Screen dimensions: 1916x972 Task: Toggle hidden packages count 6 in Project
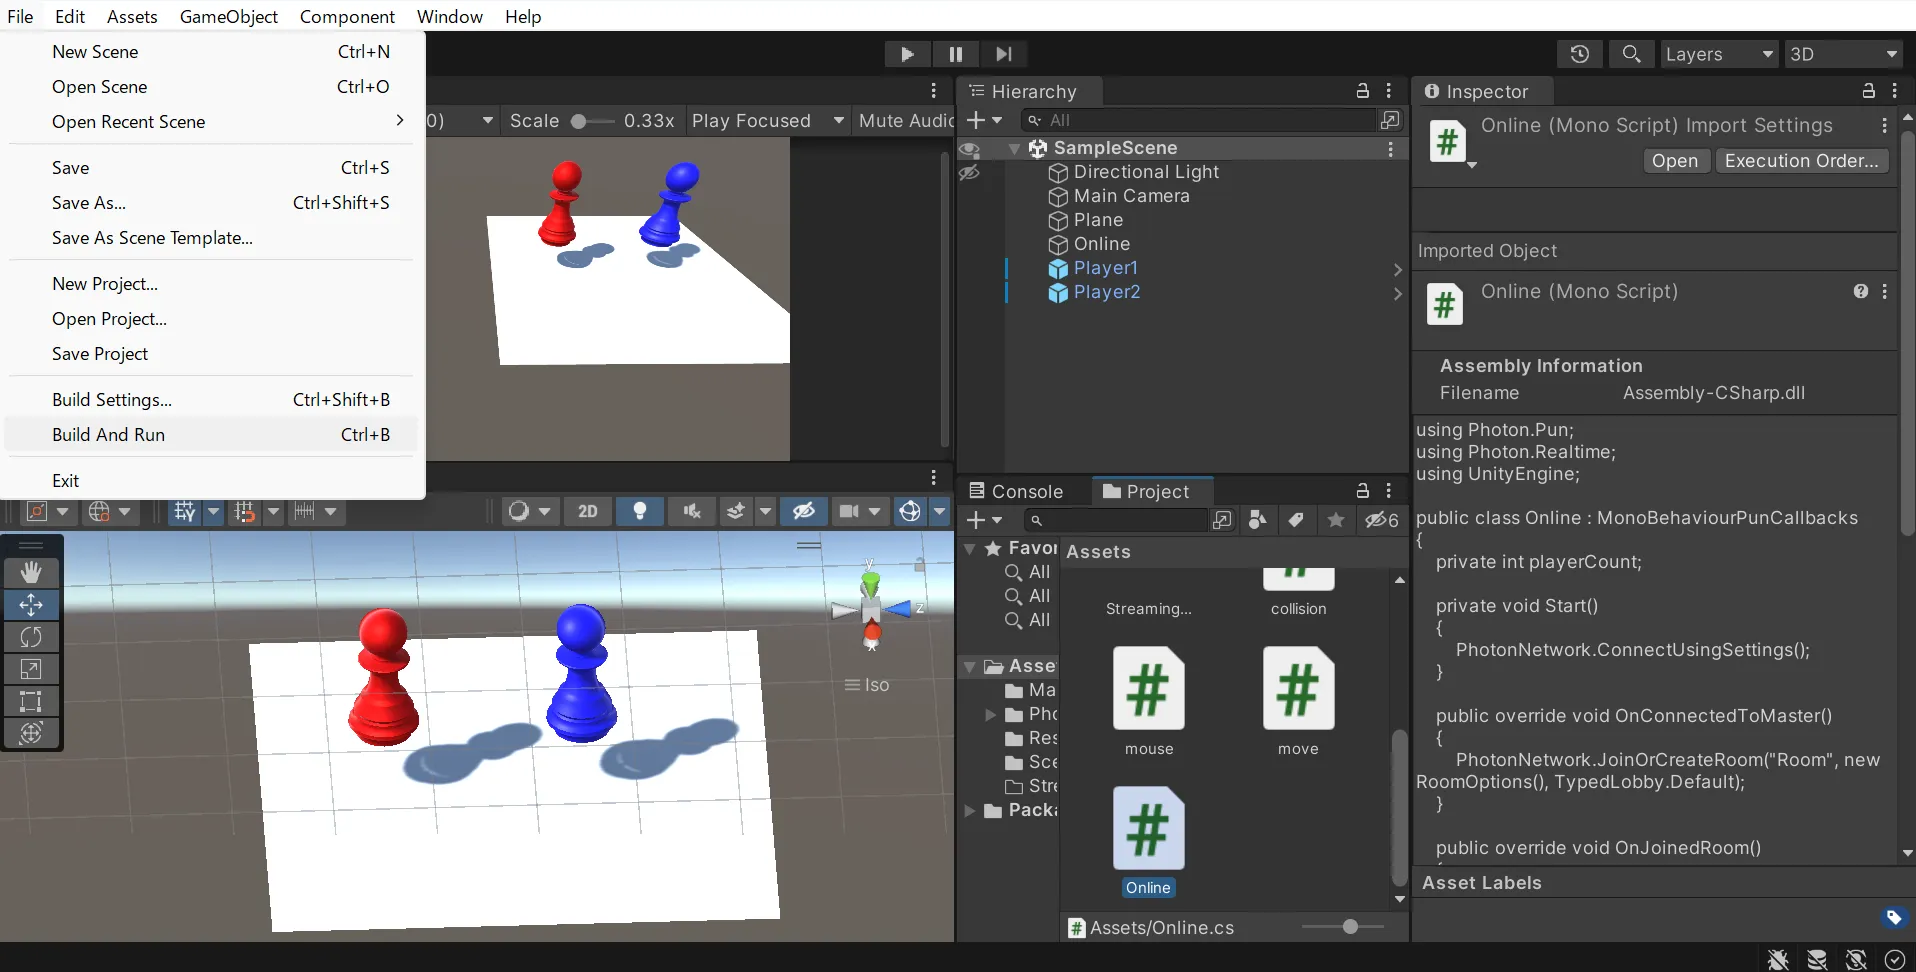pos(1382,520)
